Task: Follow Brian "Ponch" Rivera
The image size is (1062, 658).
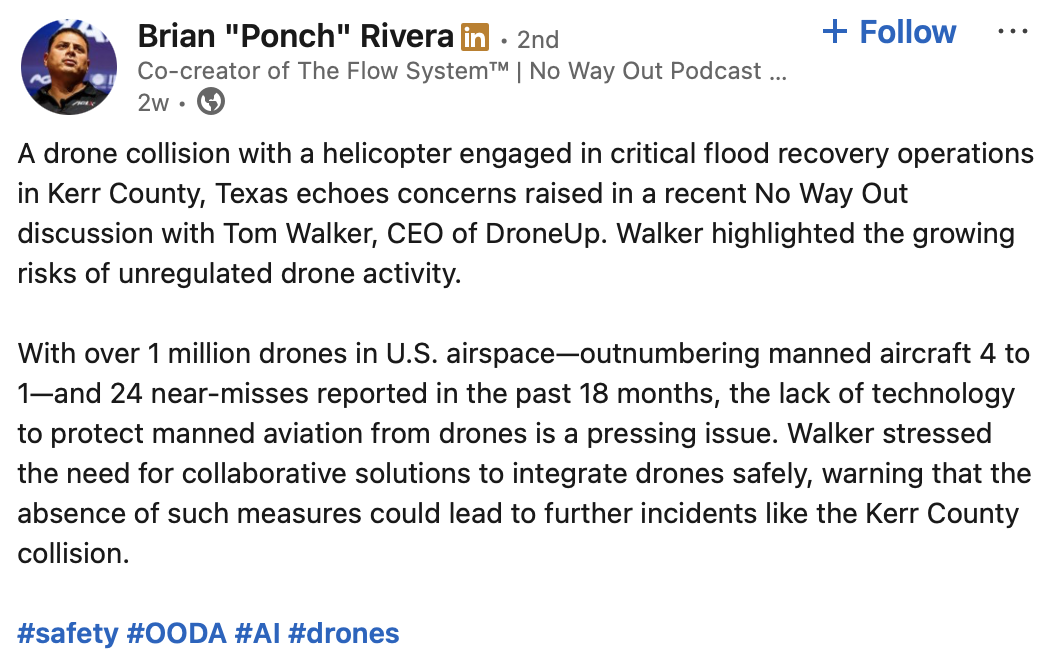Action: click(889, 32)
